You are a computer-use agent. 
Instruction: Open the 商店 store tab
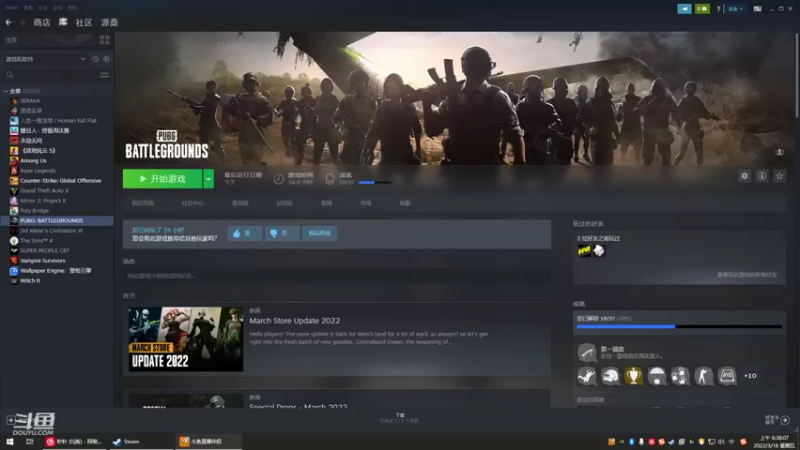pos(42,22)
